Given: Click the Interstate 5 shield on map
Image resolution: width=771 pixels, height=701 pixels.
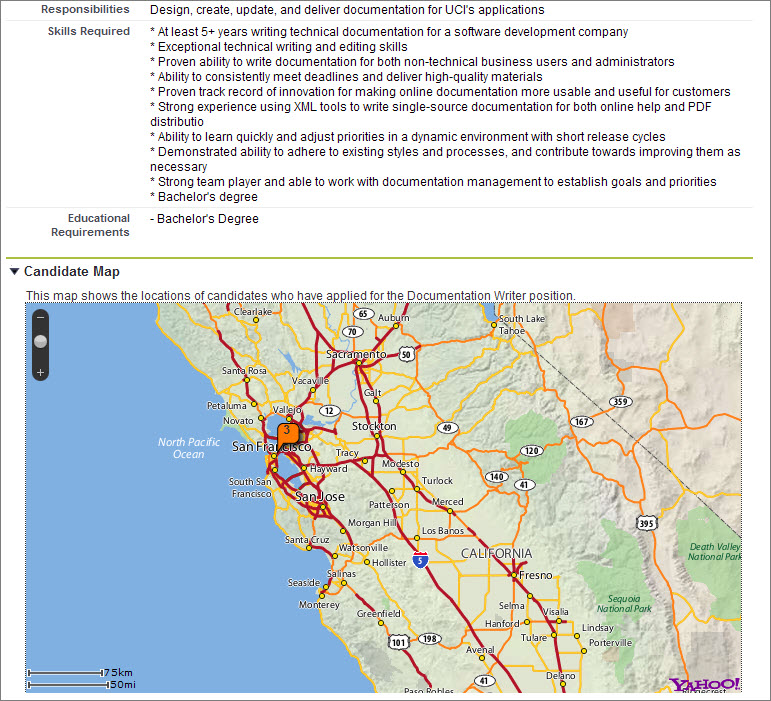Looking at the screenshot, I should [x=420, y=560].
